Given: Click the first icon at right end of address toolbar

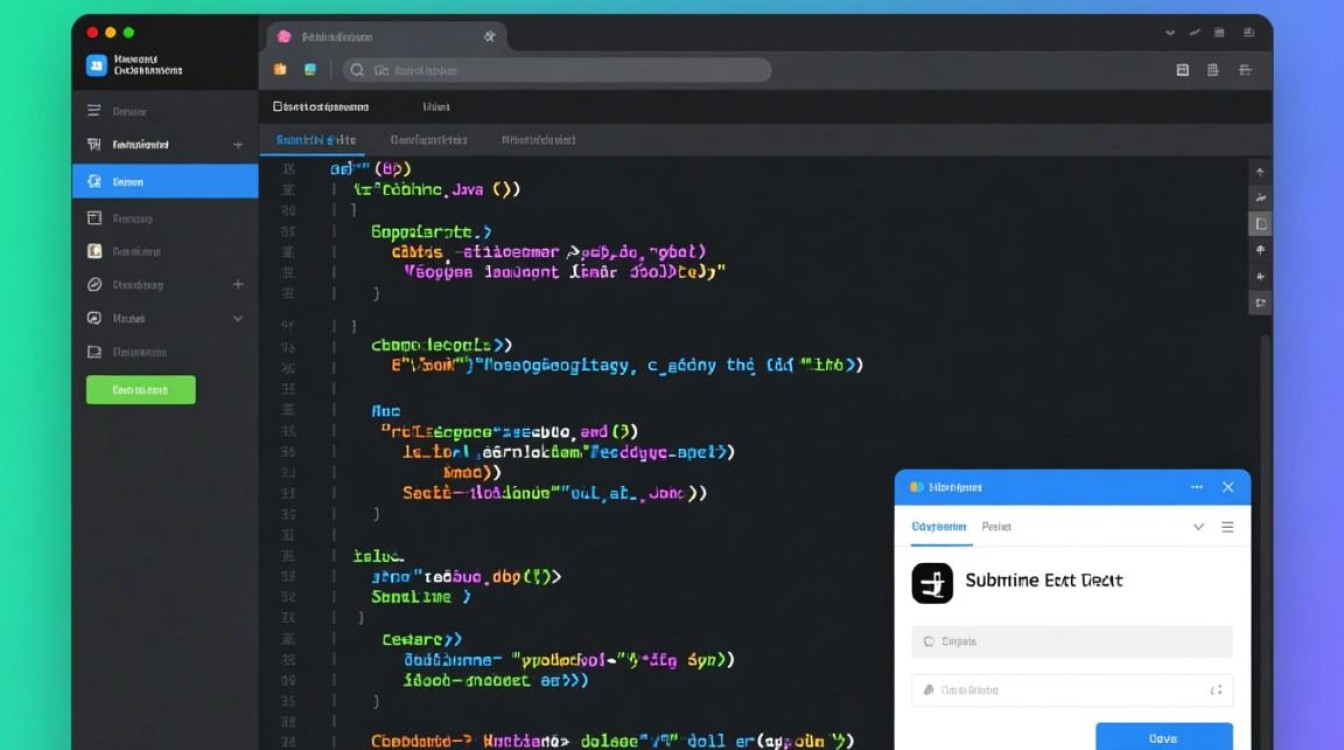Looking at the screenshot, I should [1183, 70].
